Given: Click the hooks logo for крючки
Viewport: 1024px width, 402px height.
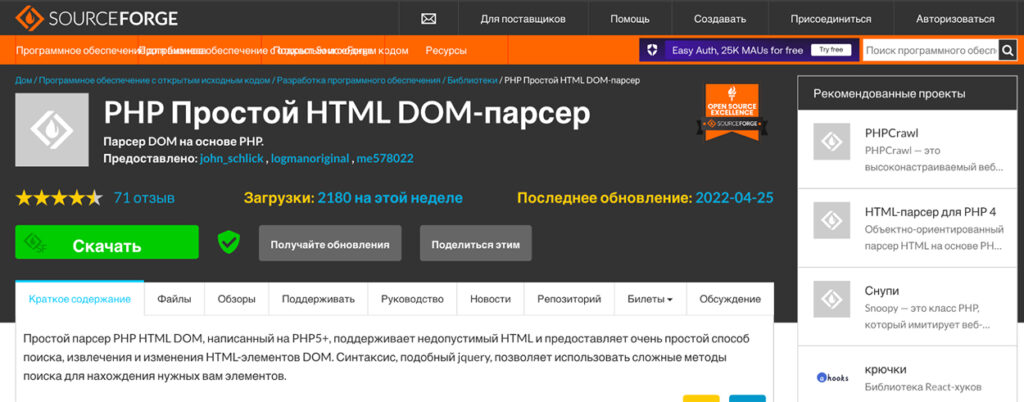Looking at the screenshot, I should point(831,377).
